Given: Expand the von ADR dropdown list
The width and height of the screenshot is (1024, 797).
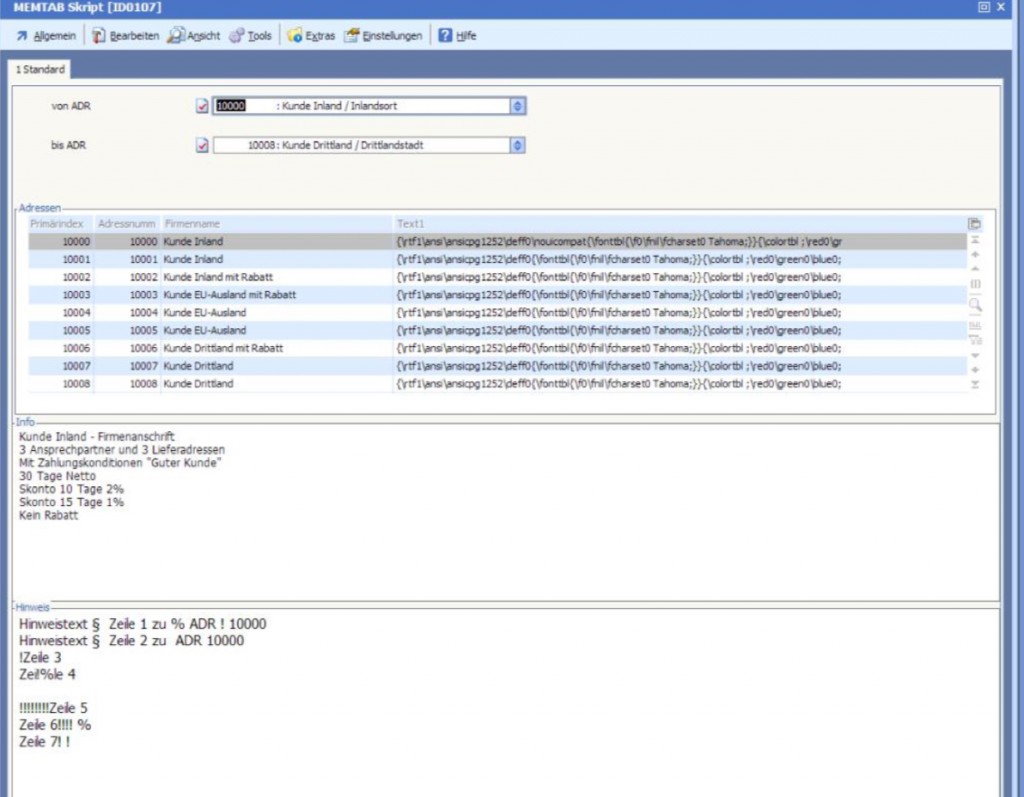Looking at the screenshot, I should [x=517, y=106].
